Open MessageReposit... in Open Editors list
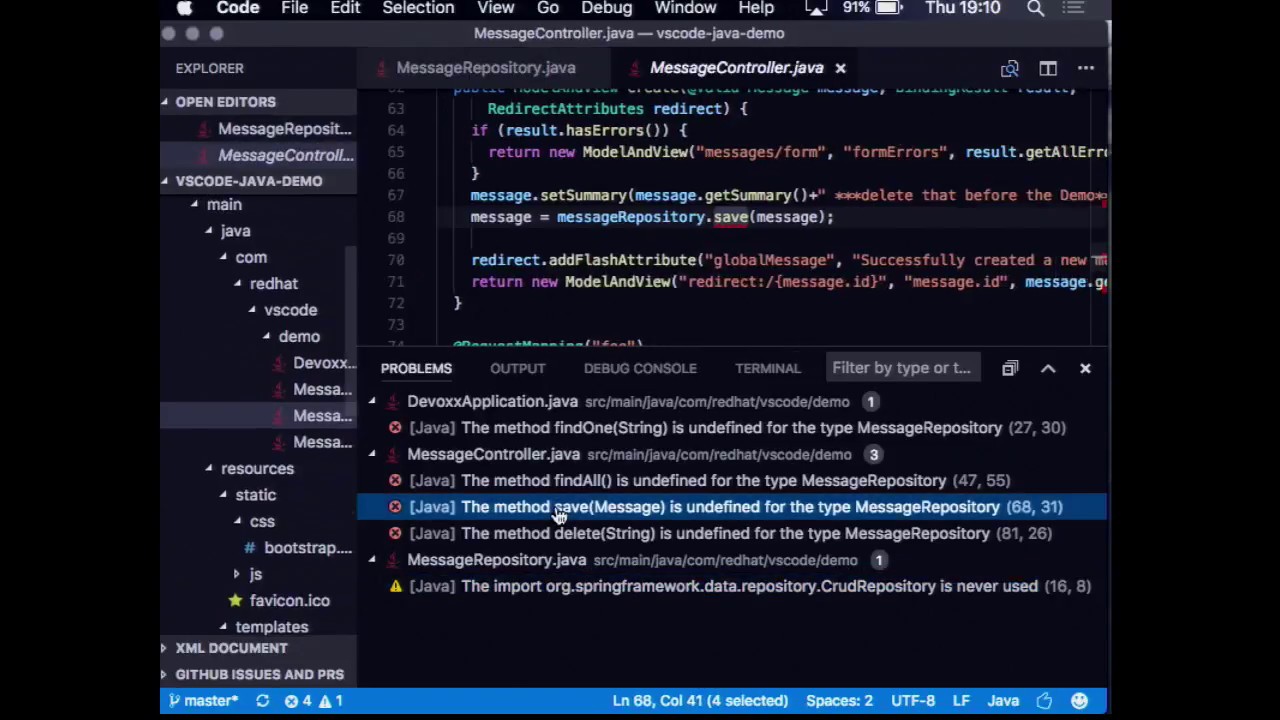Viewport: 1280px width, 720px height. [x=284, y=129]
